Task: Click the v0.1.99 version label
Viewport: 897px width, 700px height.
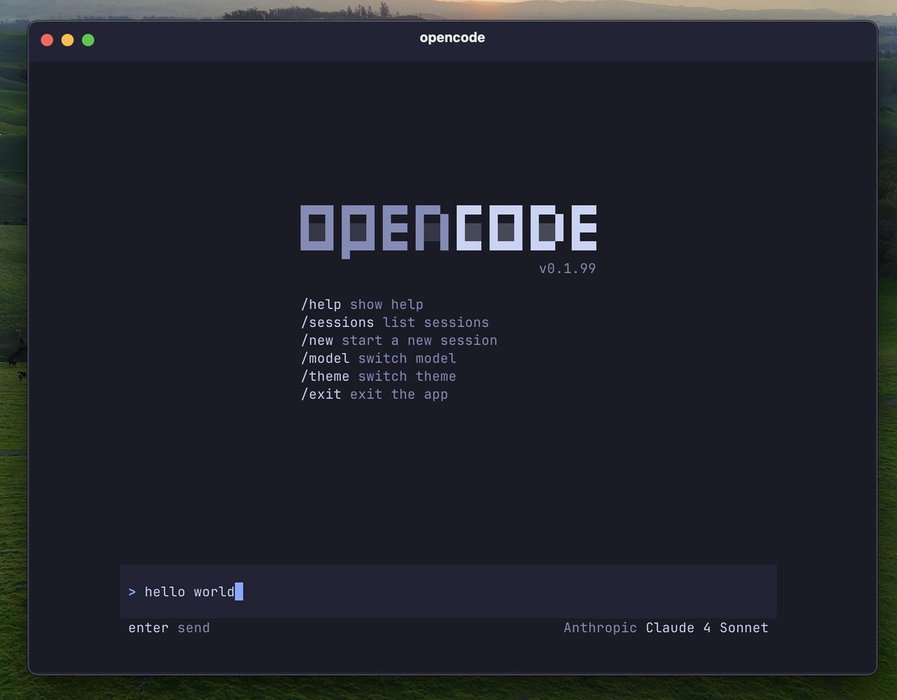Action: [567, 268]
